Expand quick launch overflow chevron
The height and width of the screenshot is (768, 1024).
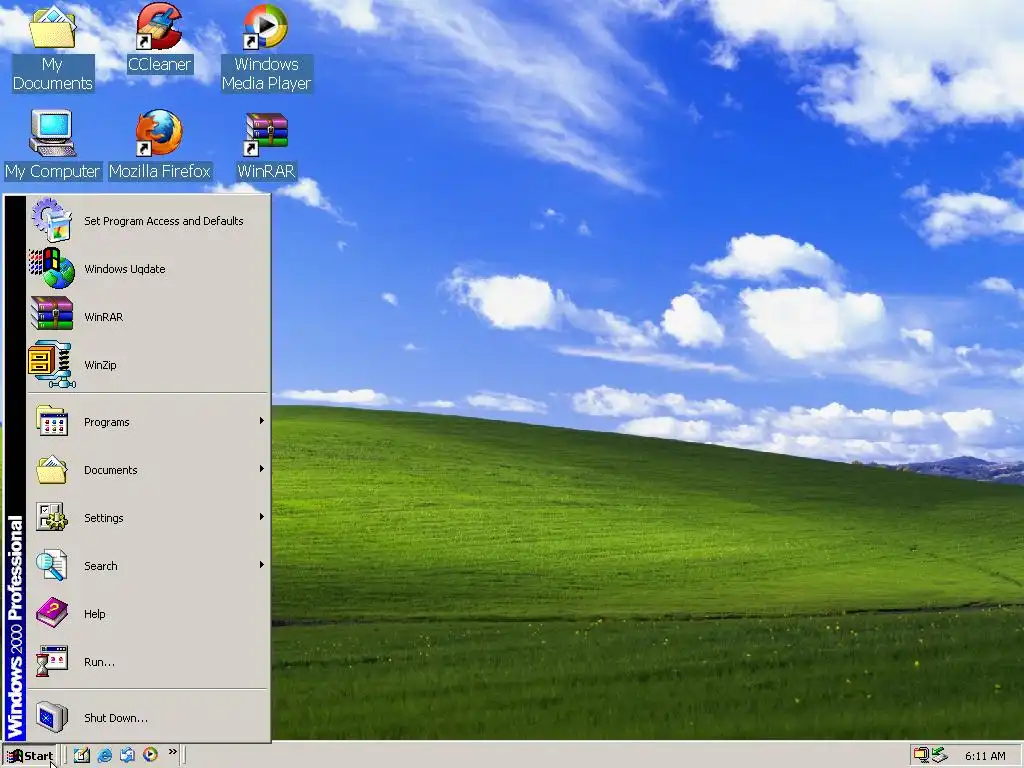[x=172, y=752]
